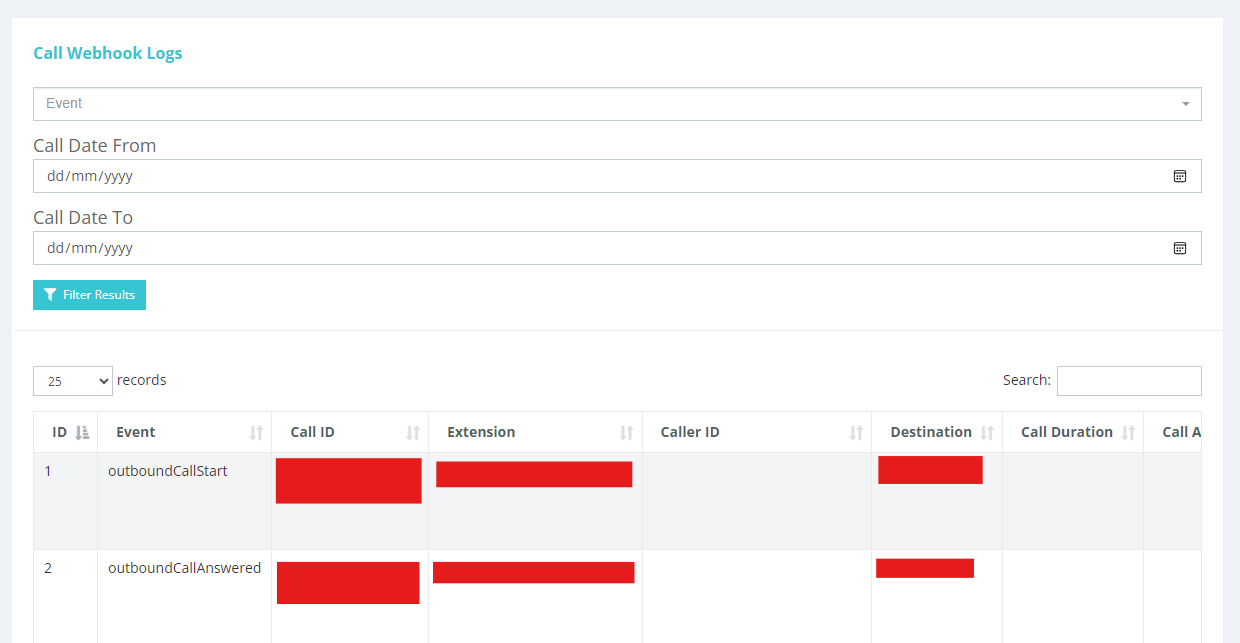Click the Call Date From date input

click(x=600, y=175)
